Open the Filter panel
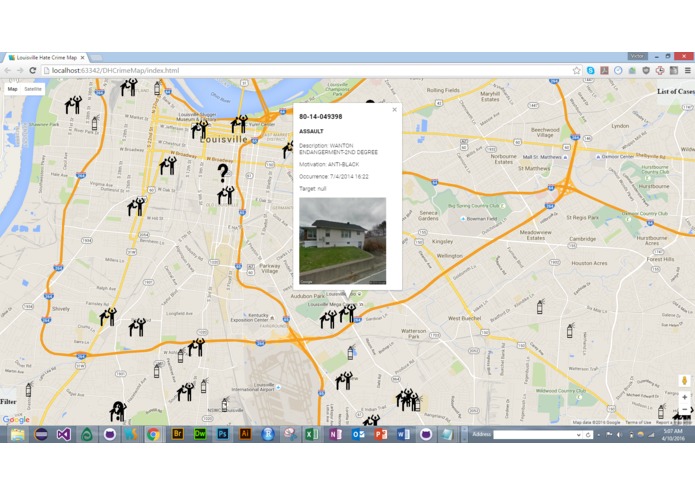Viewport: 695px width, 494px height. tap(8, 401)
